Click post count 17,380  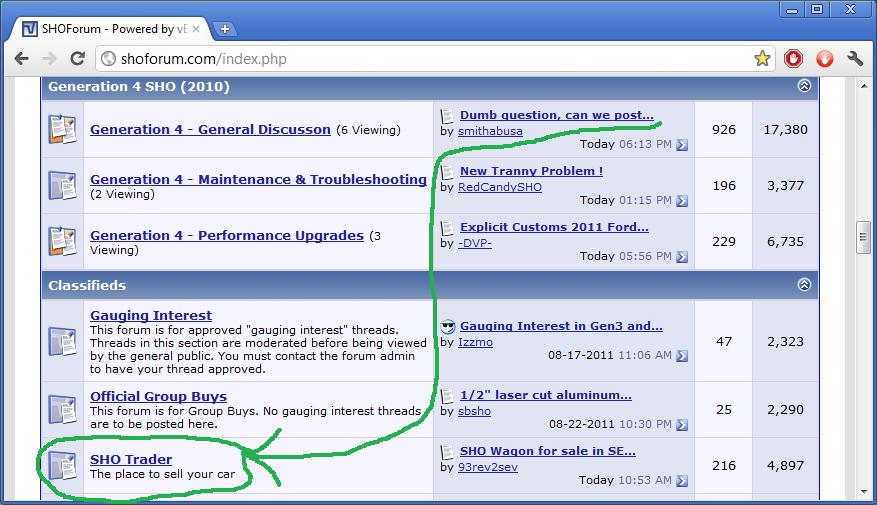pyautogui.click(x=785, y=130)
